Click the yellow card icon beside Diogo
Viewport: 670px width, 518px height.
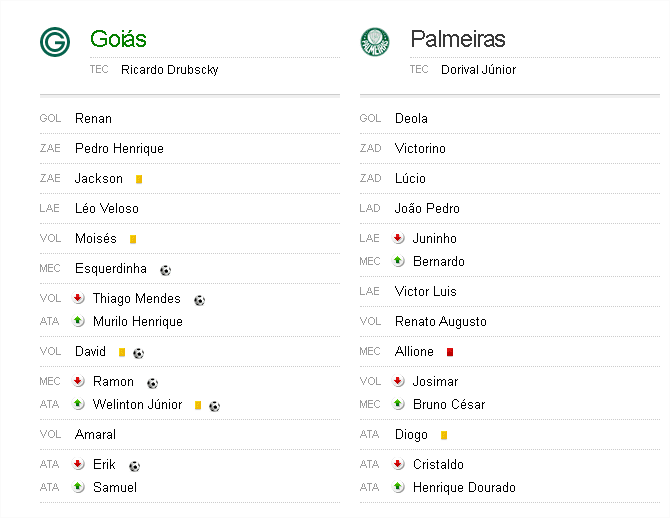tap(444, 435)
